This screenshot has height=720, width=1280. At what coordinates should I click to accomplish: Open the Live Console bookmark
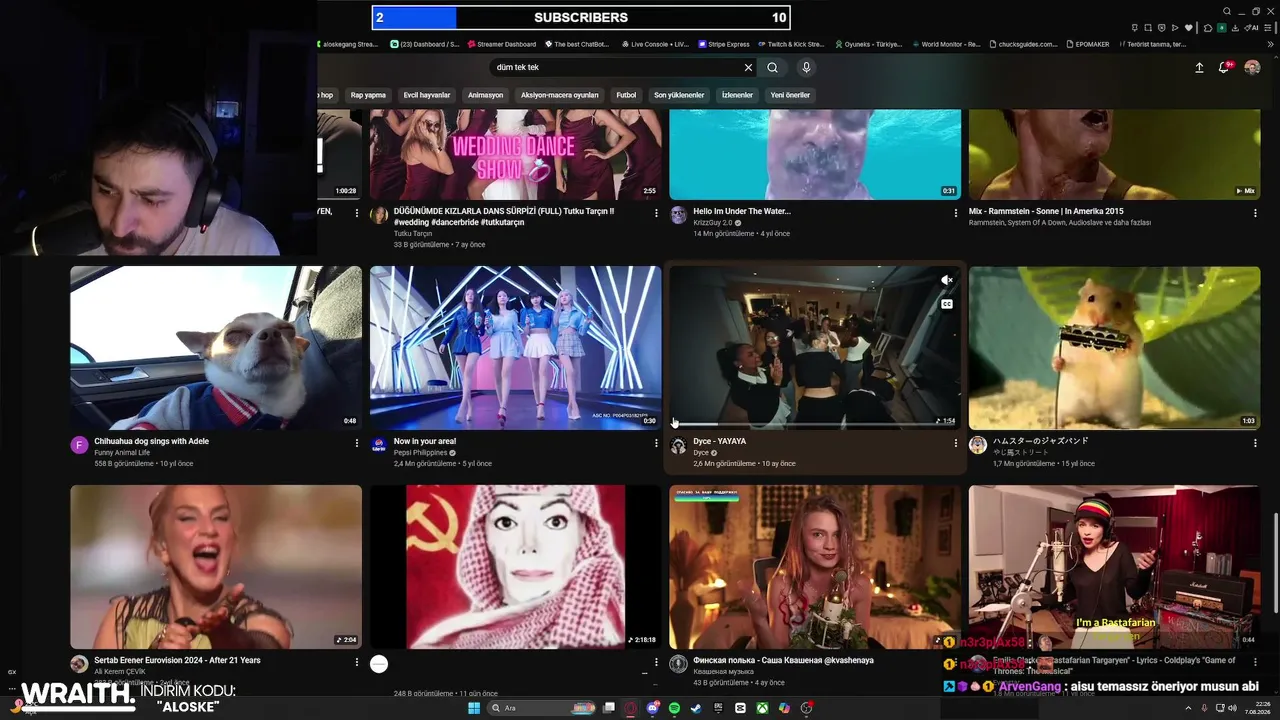point(655,44)
